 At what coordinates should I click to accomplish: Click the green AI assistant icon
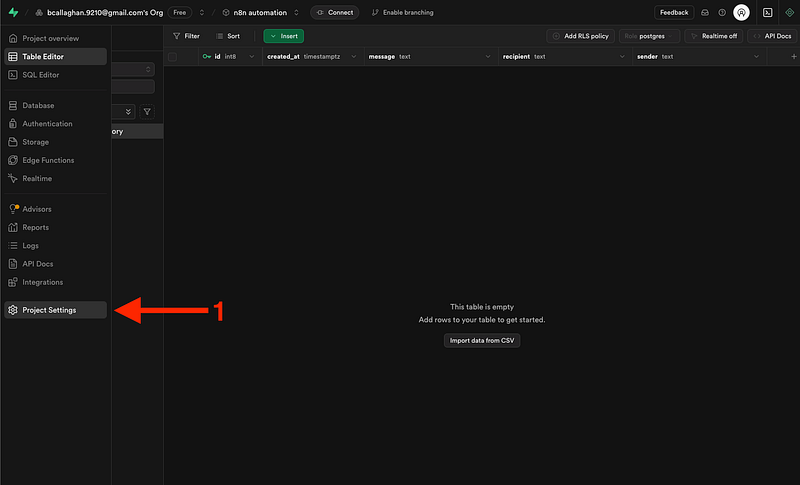click(788, 13)
